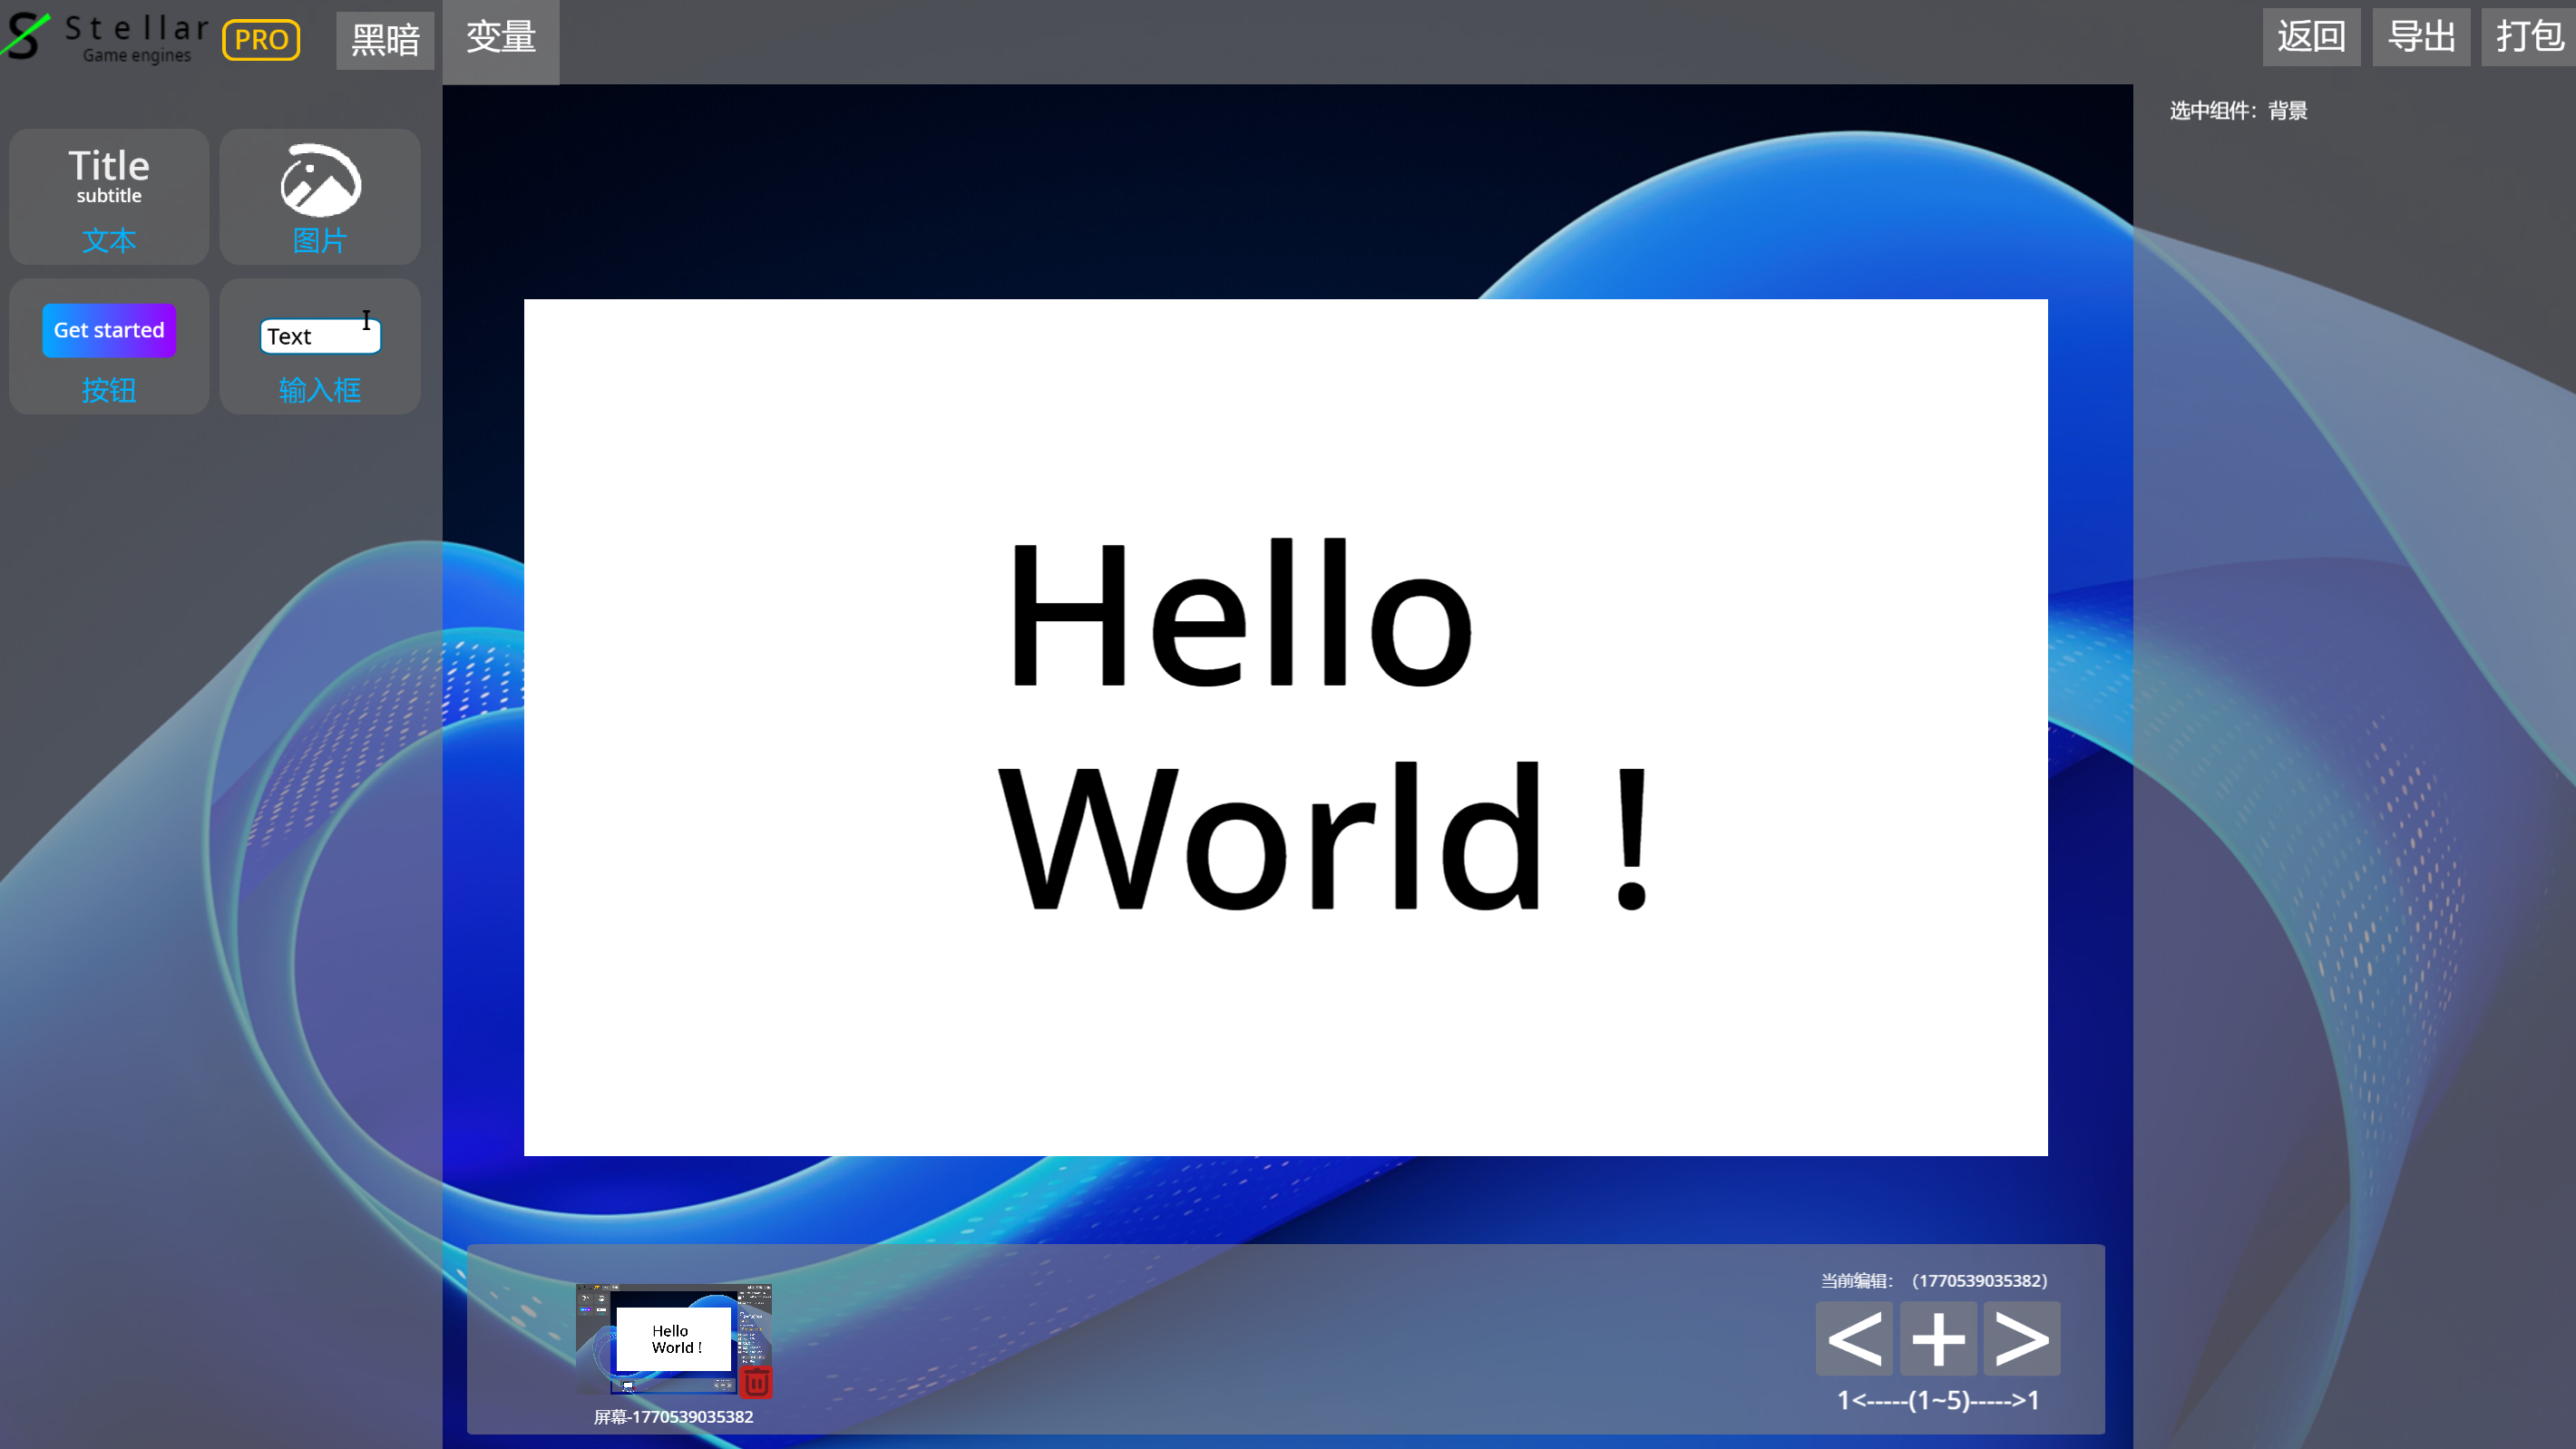
Task: Open the 变量 variables tab
Action: click(501, 38)
